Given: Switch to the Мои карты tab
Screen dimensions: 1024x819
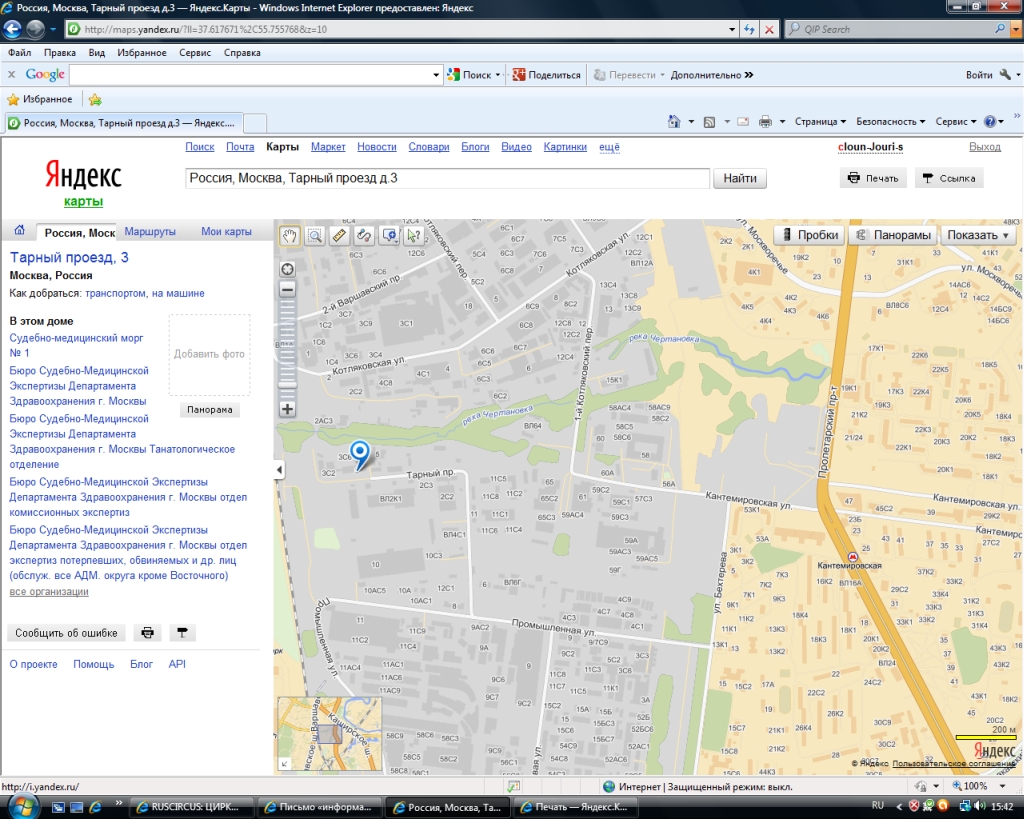Looking at the screenshot, I should click(226, 231).
